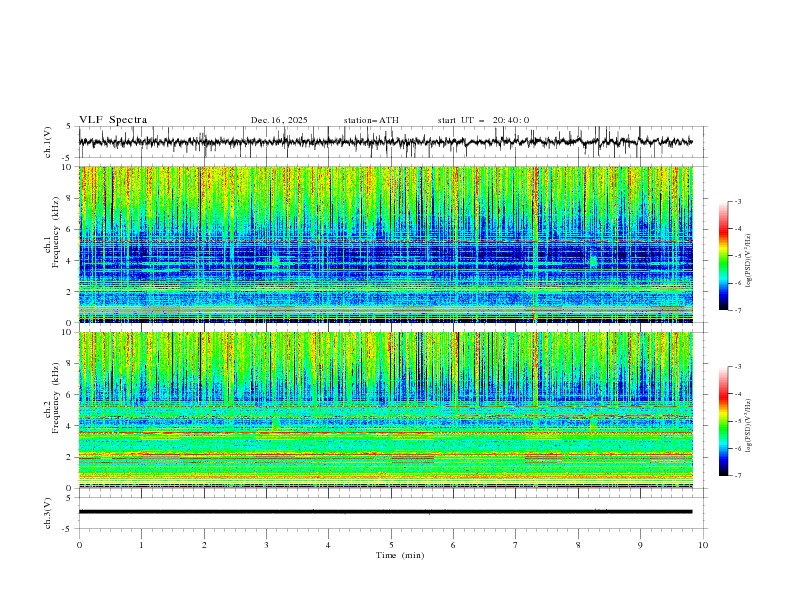This screenshot has width=792, height=612.
Task: Click the 'station=ATH' label
Action: click(371, 120)
